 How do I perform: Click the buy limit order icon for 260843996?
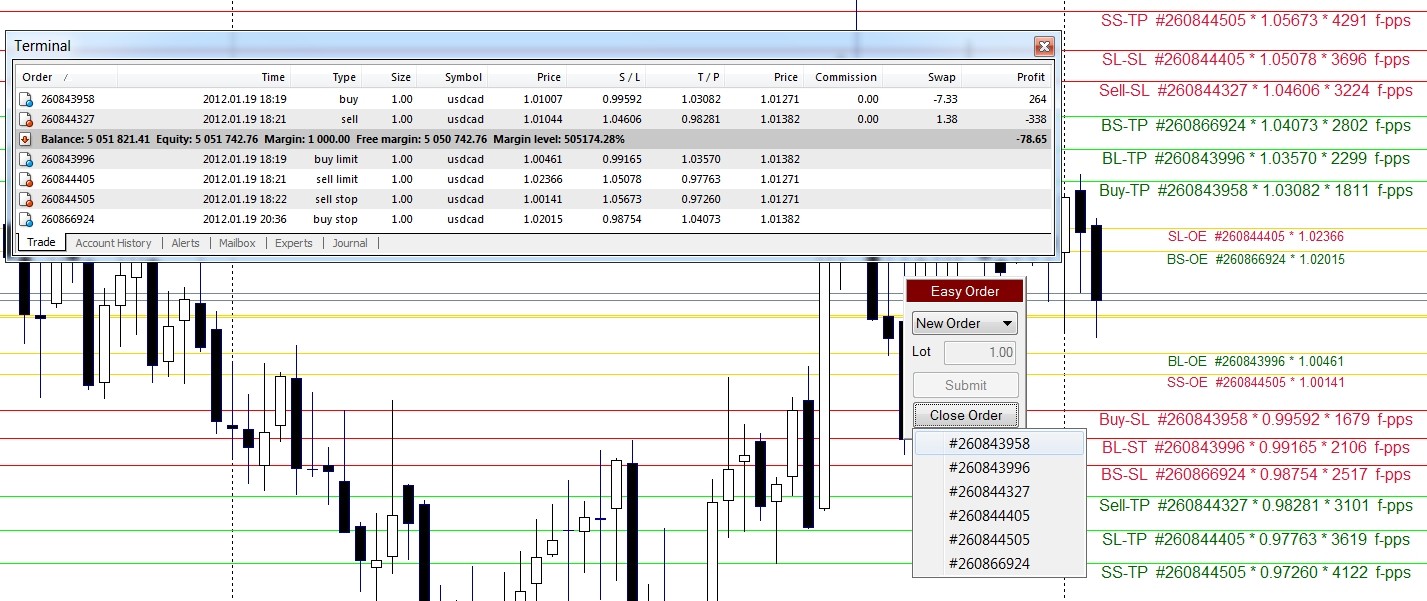click(24, 159)
